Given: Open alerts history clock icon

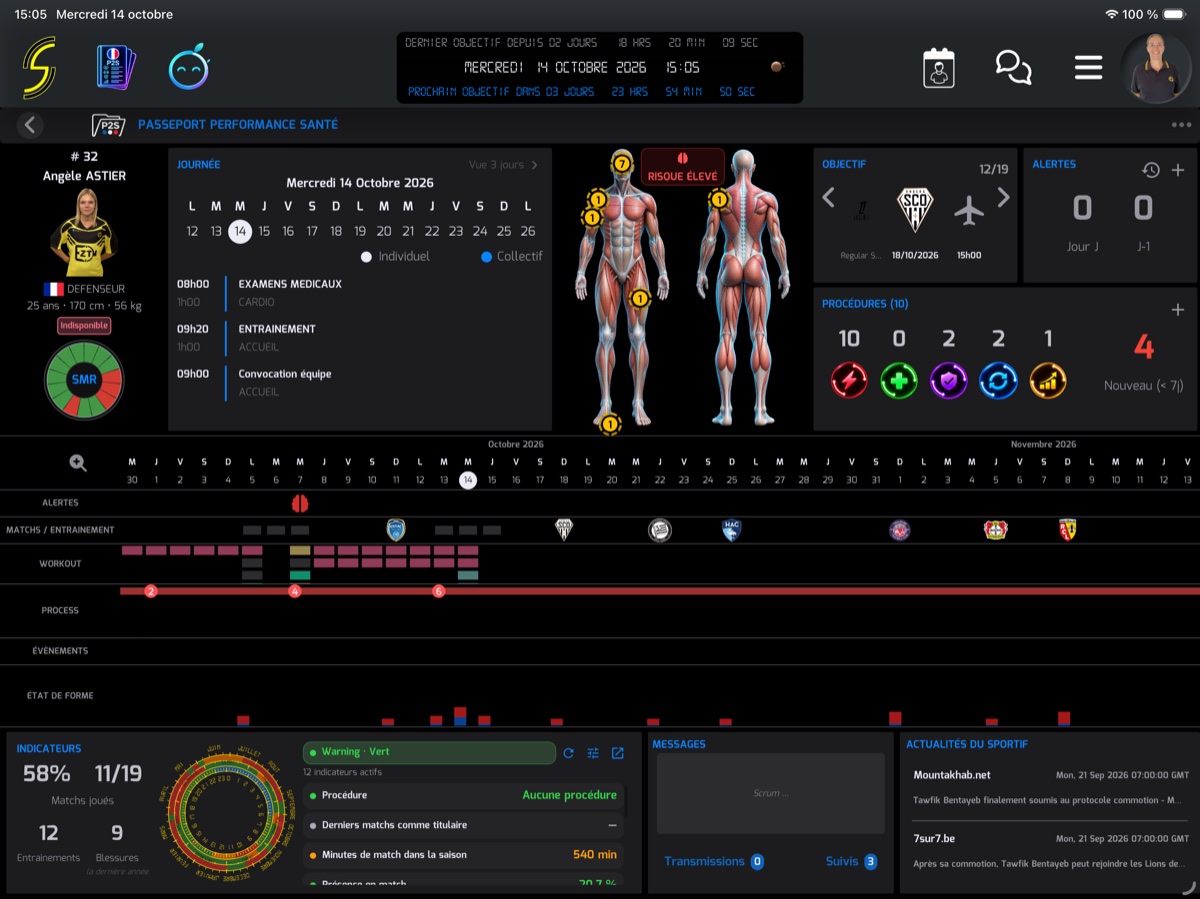Looking at the screenshot, I should pyautogui.click(x=1151, y=170).
